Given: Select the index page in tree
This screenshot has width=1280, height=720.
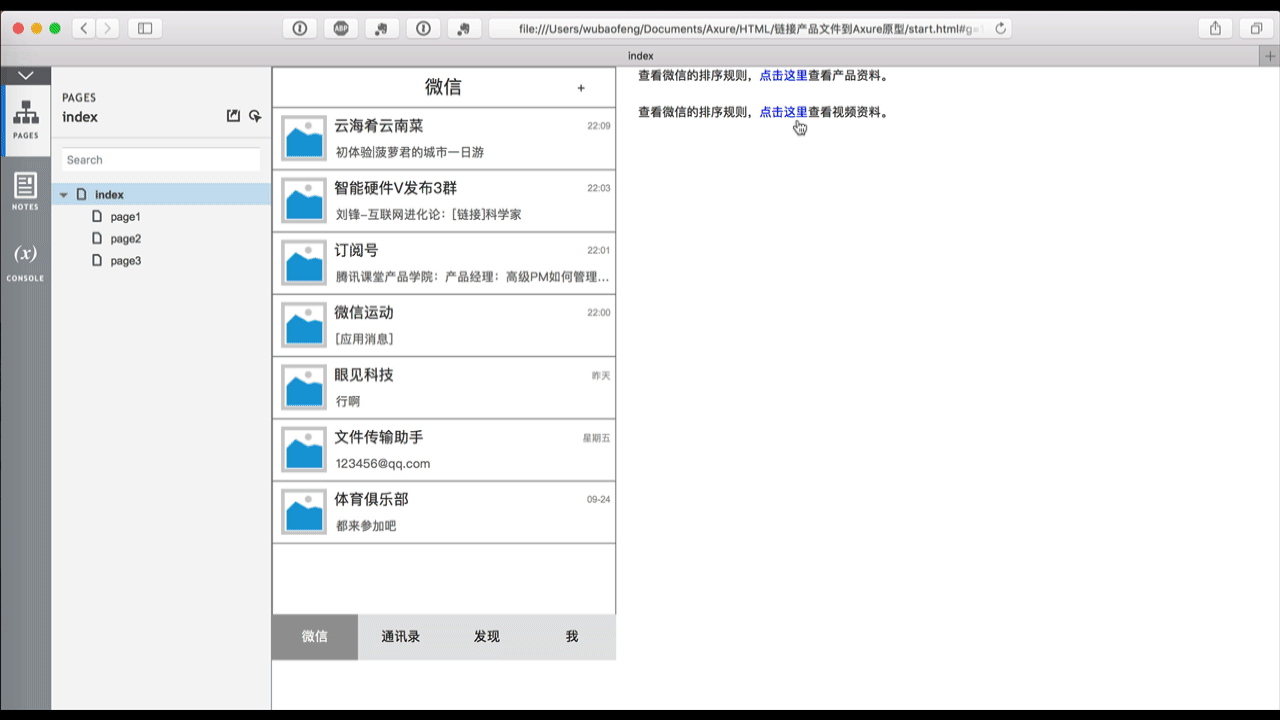Looking at the screenshot, I should [x=161, y=195].
